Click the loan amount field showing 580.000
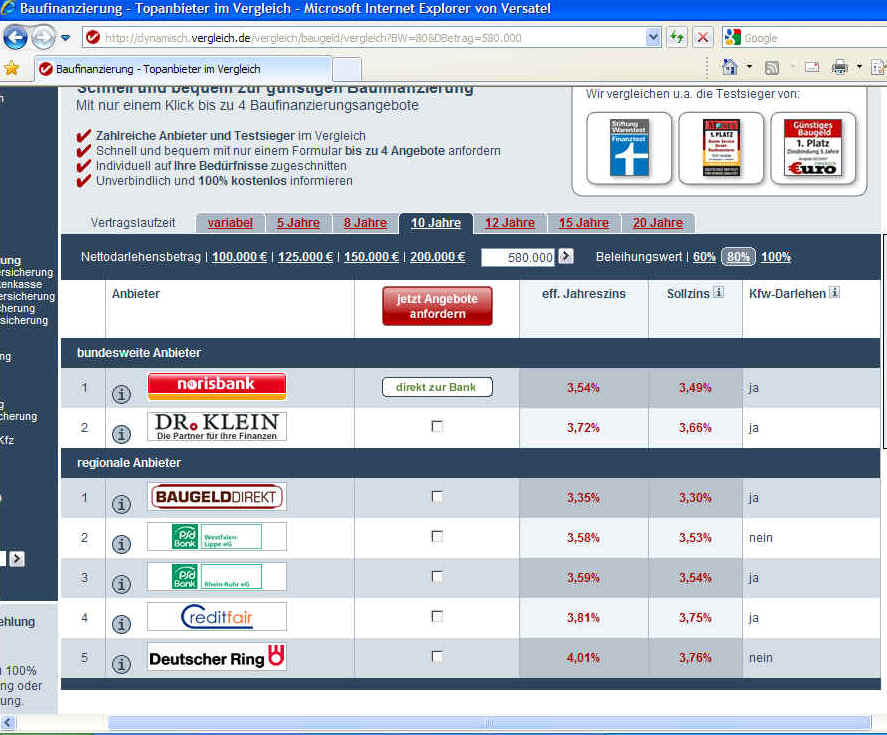 [x=518, y=257]
